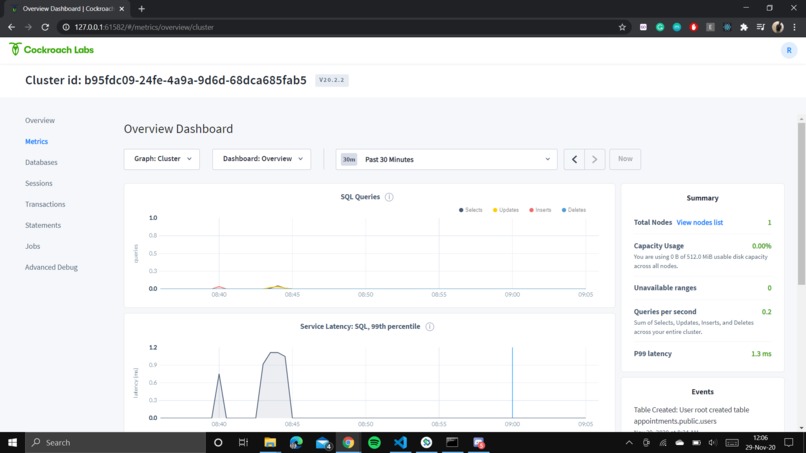This screenshot has width=806, height=453.
Task: Show hidden system tray icons
Action: 629,442
